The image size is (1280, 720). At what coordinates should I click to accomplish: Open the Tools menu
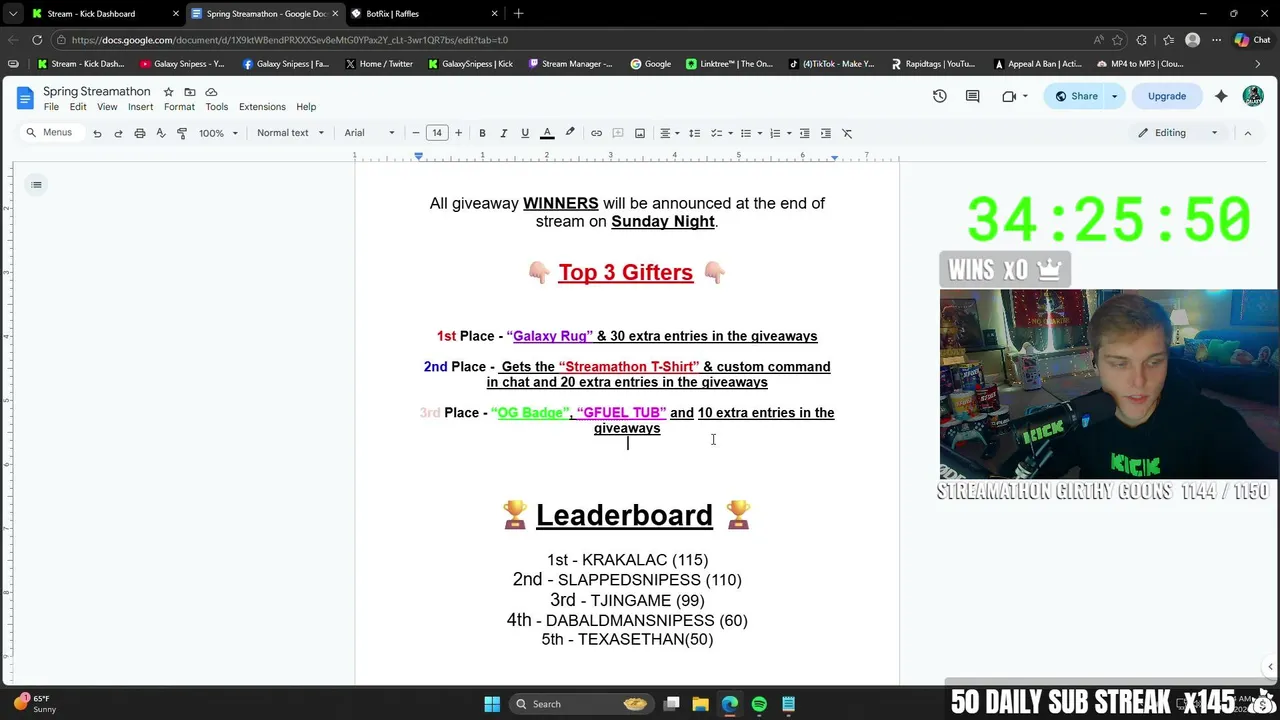(x=217, y=107)
